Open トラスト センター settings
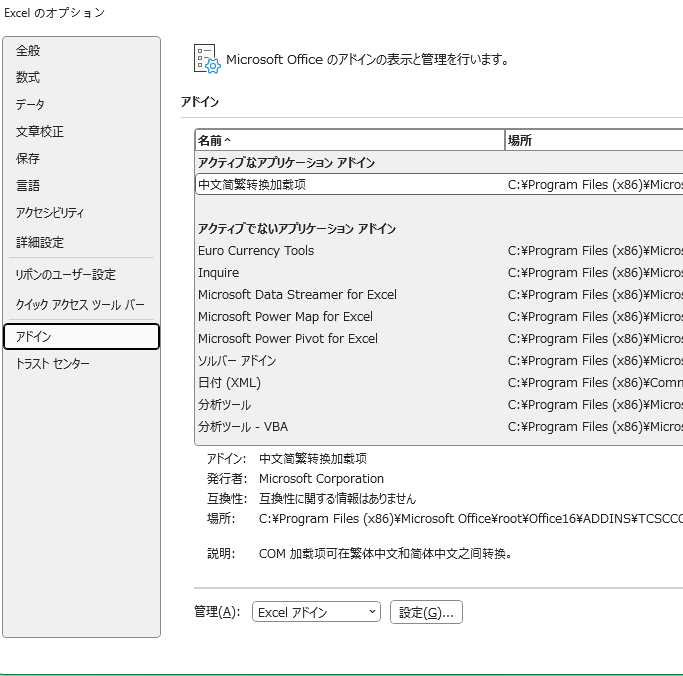The image size is (683, 676). coord(52,364)
